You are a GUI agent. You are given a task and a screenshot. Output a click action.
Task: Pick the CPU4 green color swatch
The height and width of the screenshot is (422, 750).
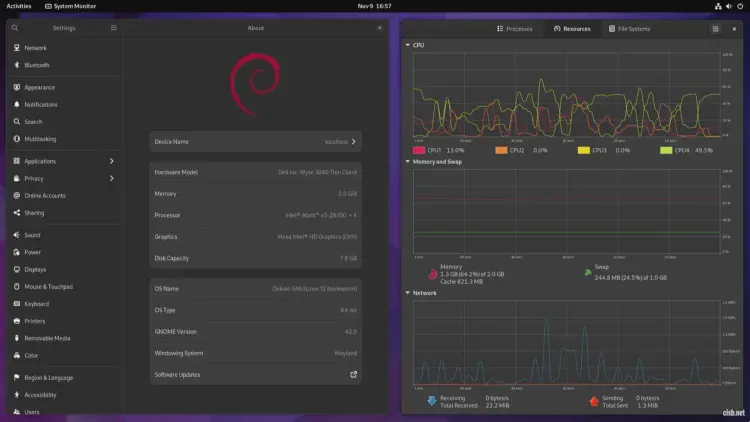tap(666, 150)
